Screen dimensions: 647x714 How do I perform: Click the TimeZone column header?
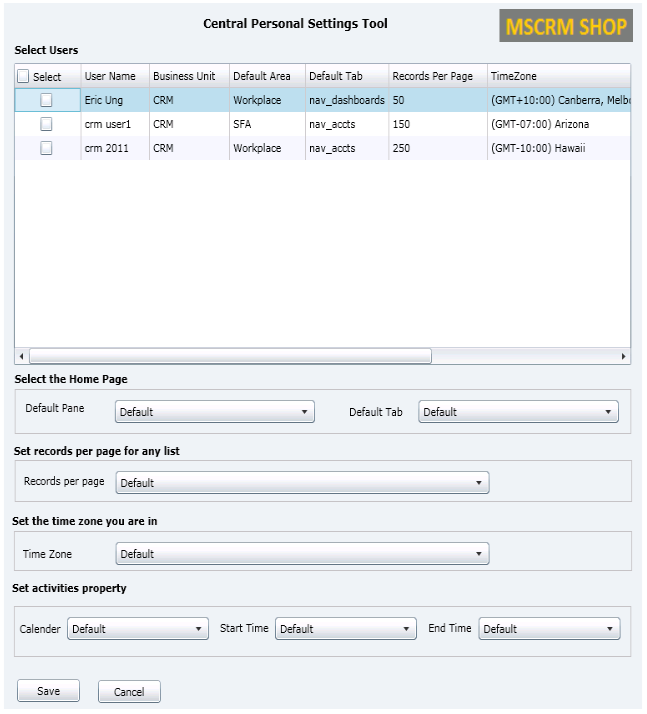[513, 76]
